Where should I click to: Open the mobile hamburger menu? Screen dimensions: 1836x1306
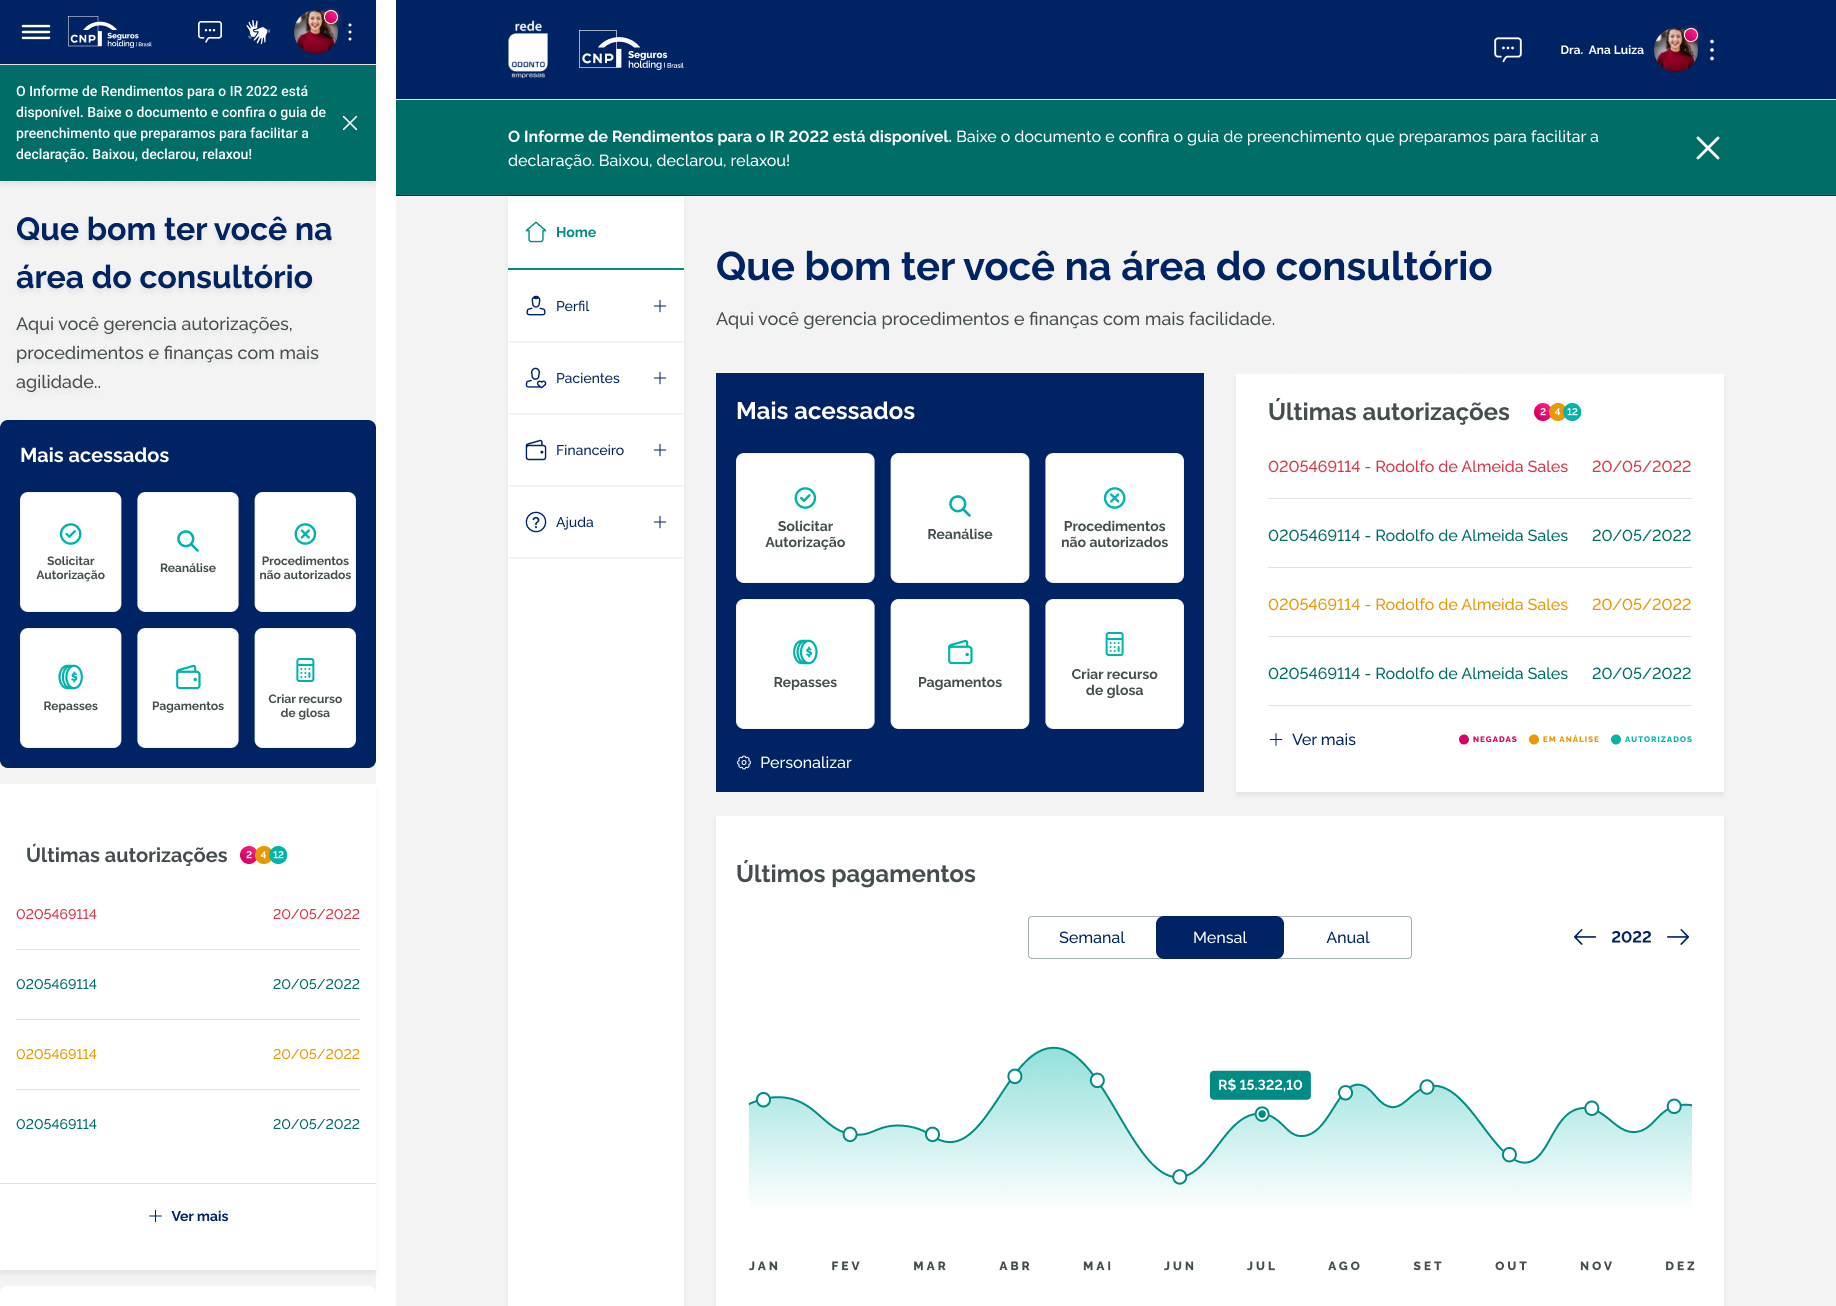pyautogui.click(x=36, y=32)
